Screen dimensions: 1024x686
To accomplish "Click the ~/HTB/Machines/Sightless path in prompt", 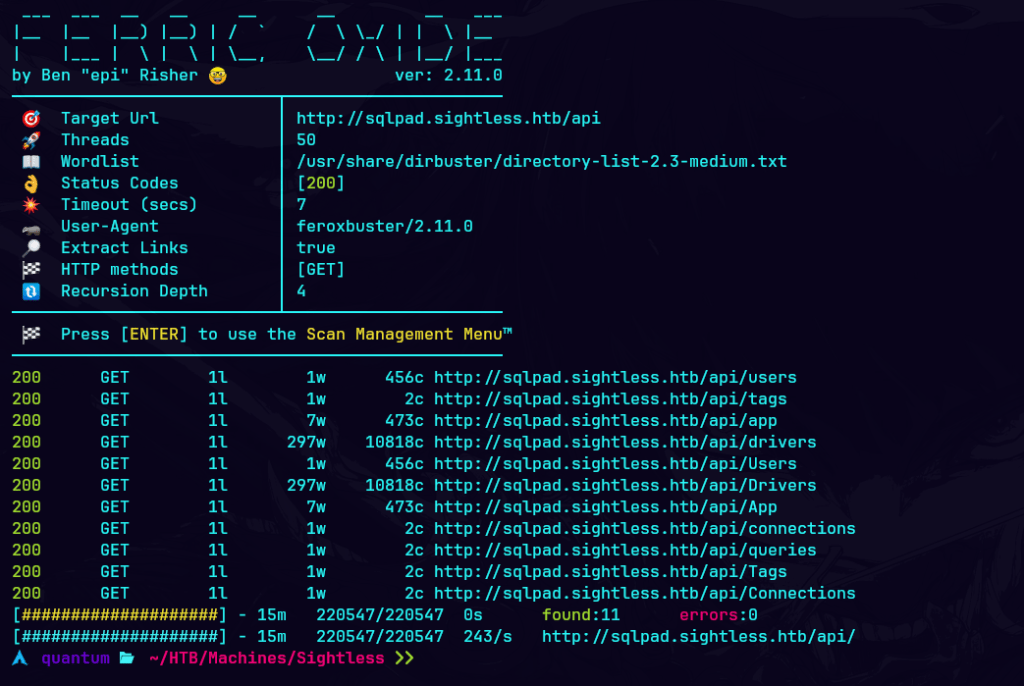I will 266,658.
